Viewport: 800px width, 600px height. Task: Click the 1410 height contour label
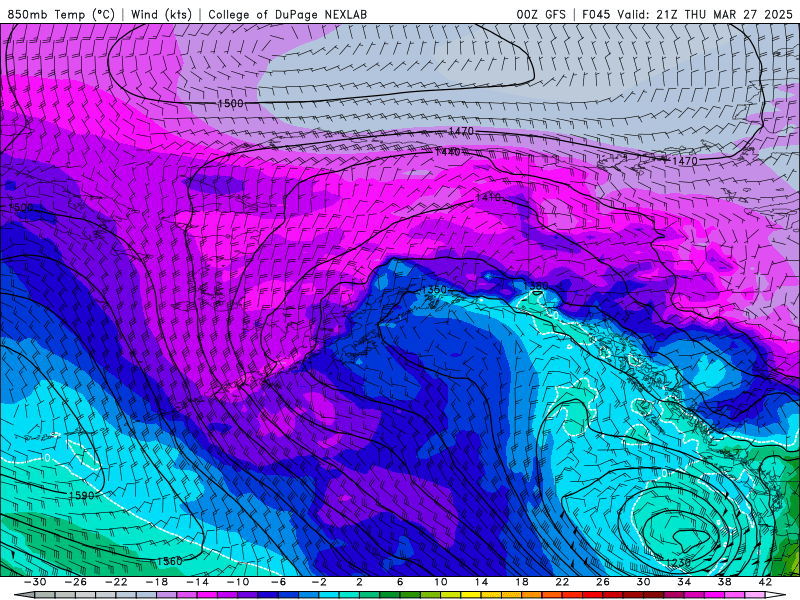pyautogui.click(x=488, y=197)
